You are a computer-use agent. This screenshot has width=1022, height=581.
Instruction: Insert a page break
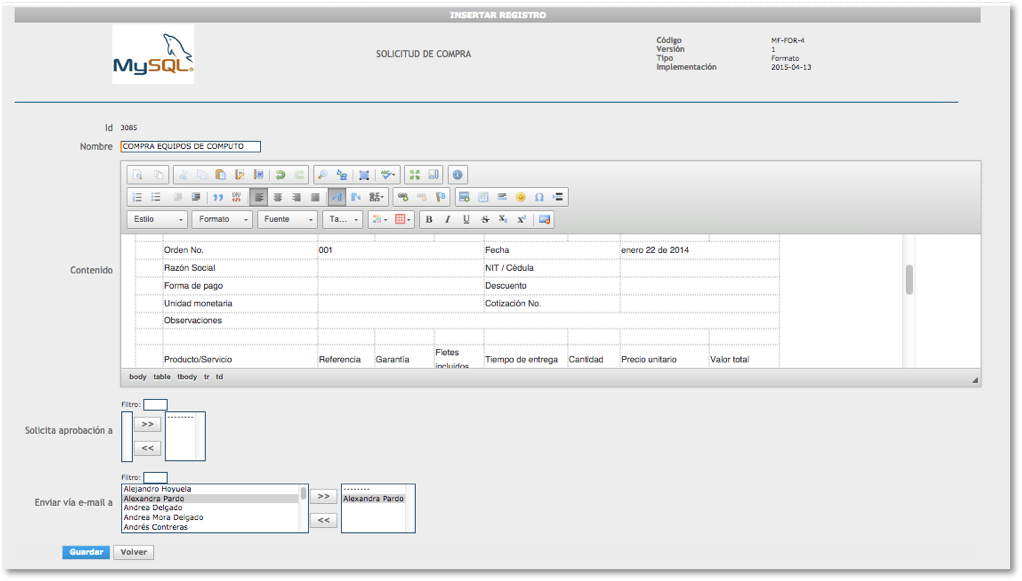click(x=558, y=197)
